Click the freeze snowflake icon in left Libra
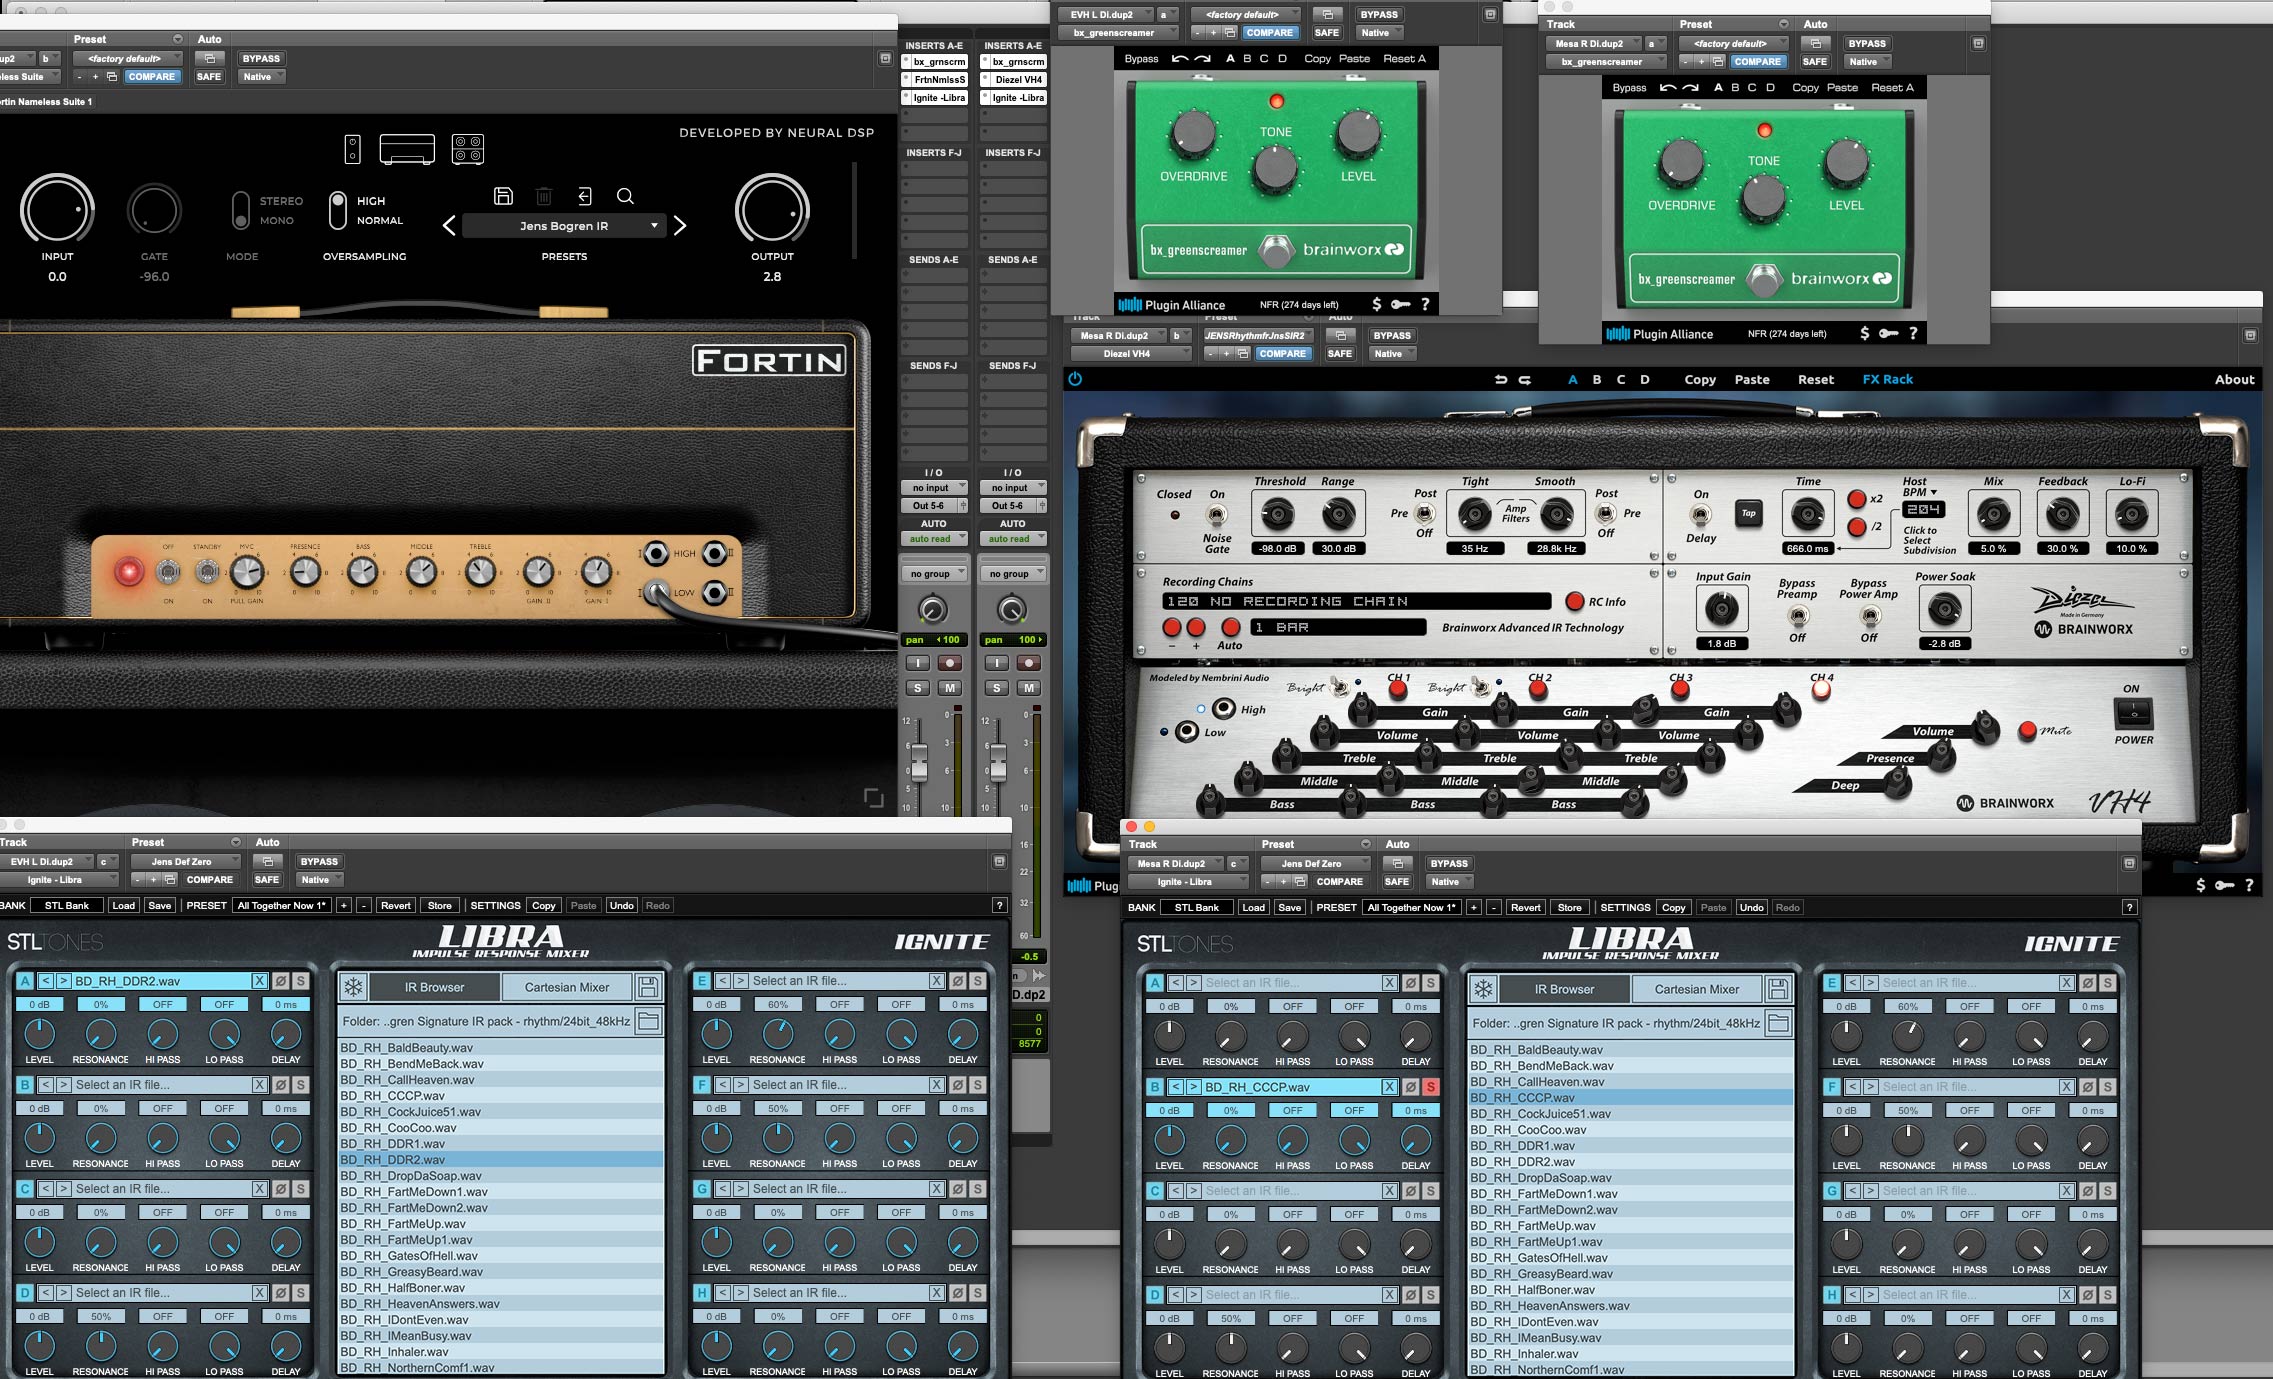 pyautogui.click(x=353, y=987)
